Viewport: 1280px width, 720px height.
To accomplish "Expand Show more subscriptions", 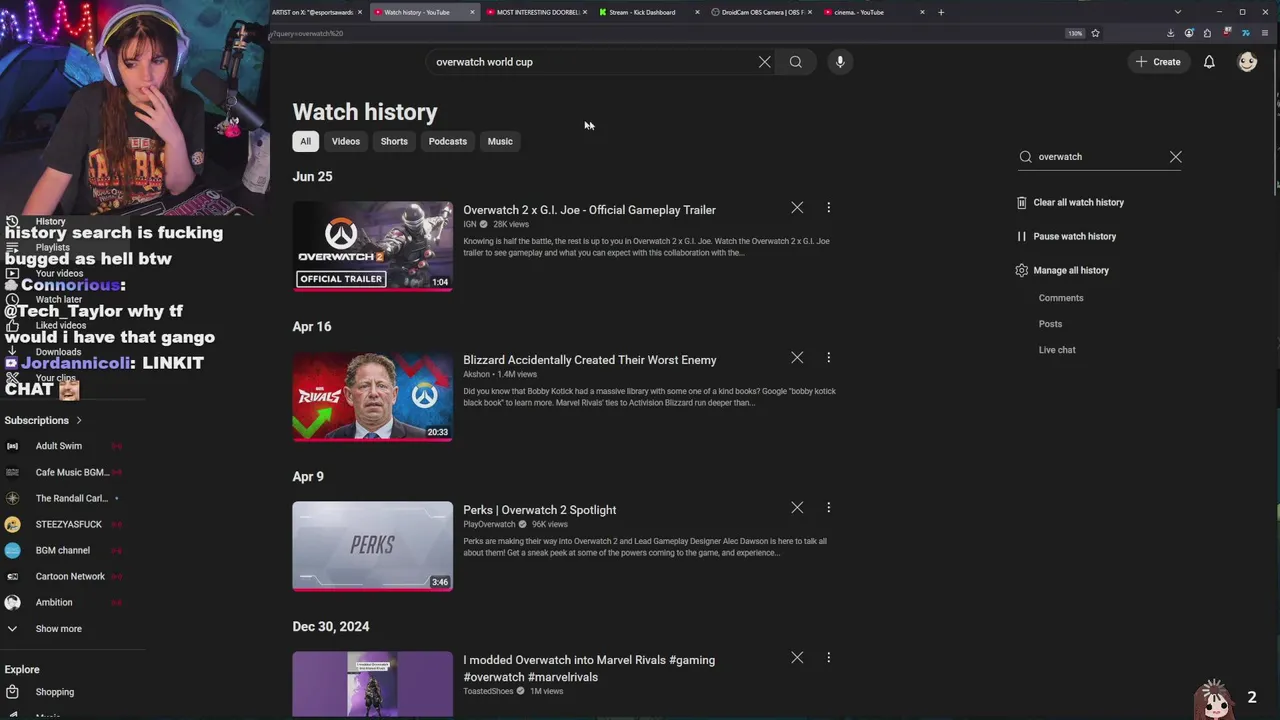I will tap(58, 629).
